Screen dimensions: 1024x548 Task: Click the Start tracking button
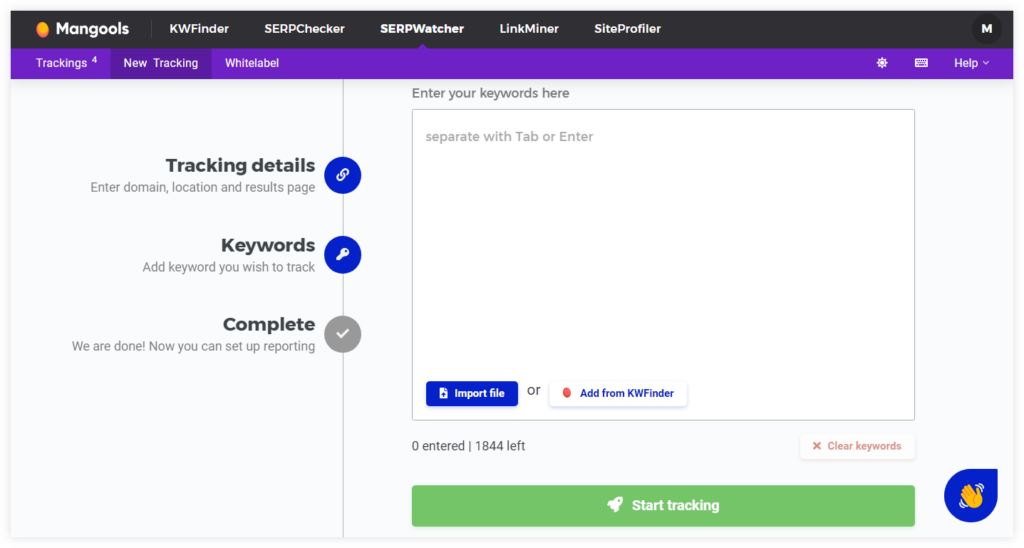click(663, 506)
